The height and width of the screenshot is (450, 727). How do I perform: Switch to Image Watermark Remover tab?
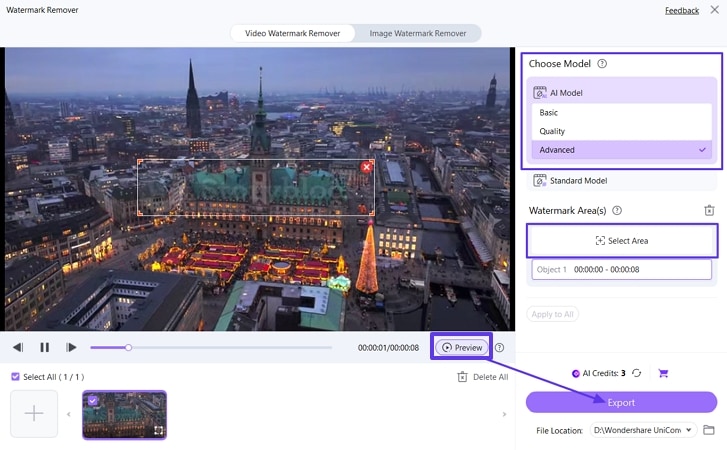418,33
